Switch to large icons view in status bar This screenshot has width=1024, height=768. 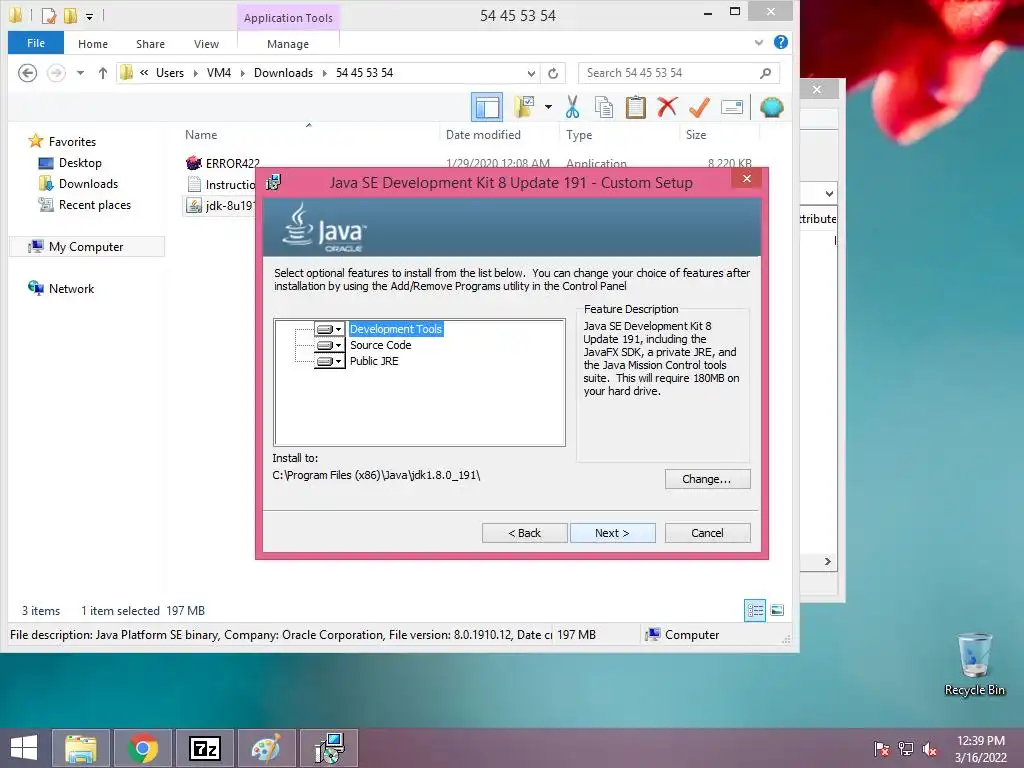pos(777,610)
